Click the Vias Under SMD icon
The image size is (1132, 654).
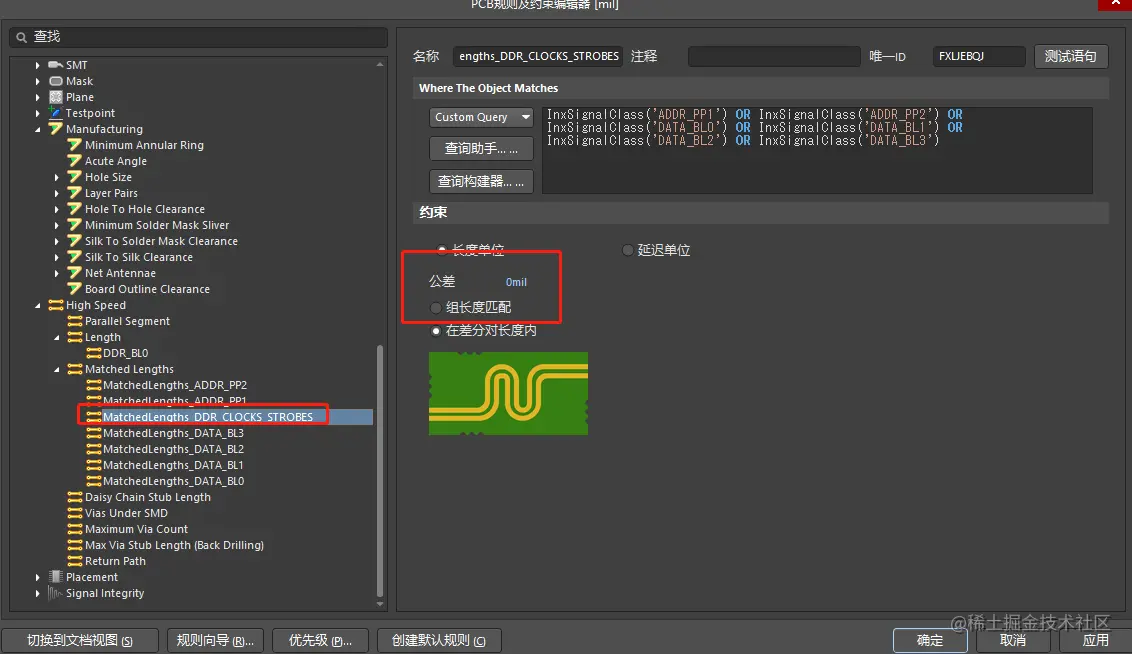click(x=74, y=513)
